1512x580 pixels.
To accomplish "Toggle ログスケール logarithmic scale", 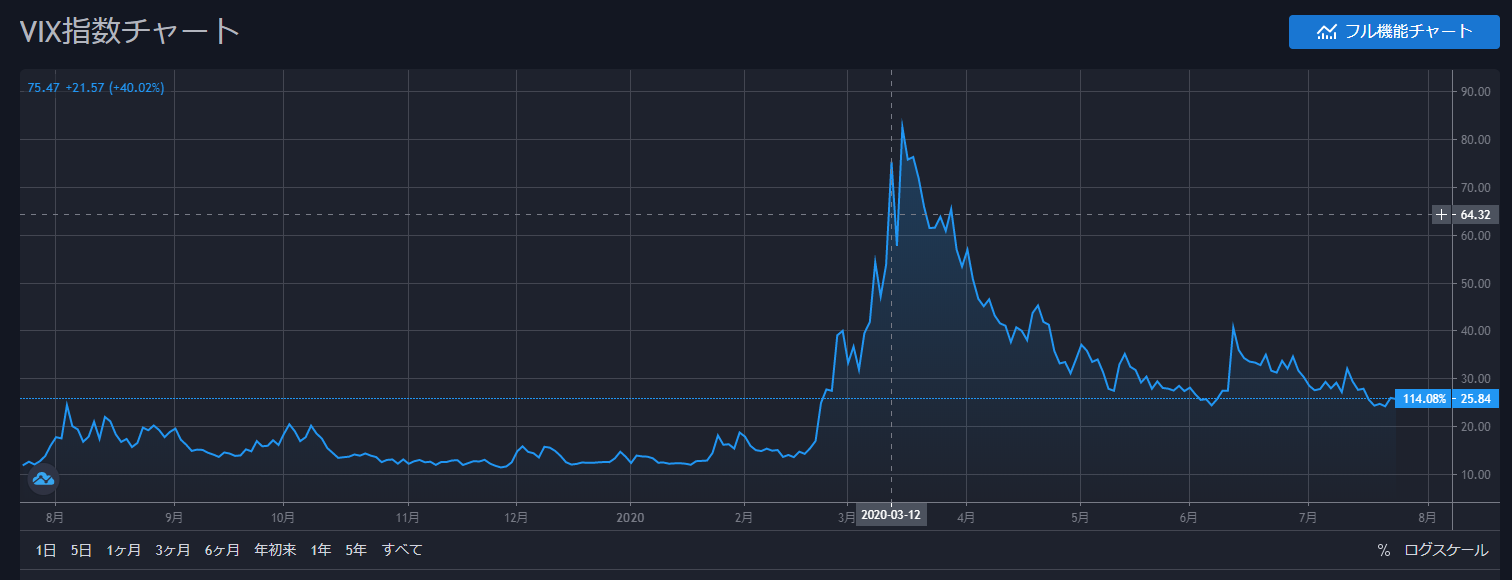I will 1446,550.
